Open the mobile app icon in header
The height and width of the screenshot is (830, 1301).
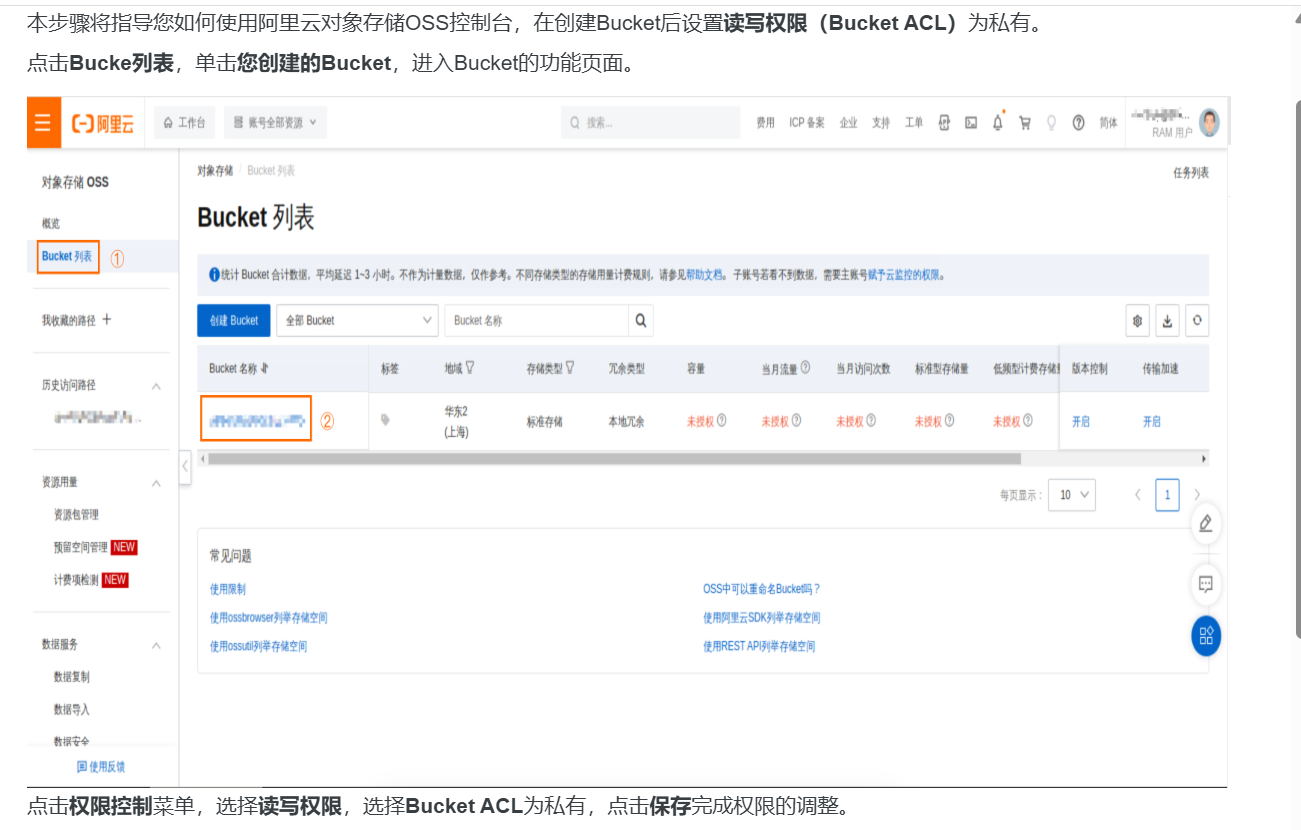(x=944, y=123)
